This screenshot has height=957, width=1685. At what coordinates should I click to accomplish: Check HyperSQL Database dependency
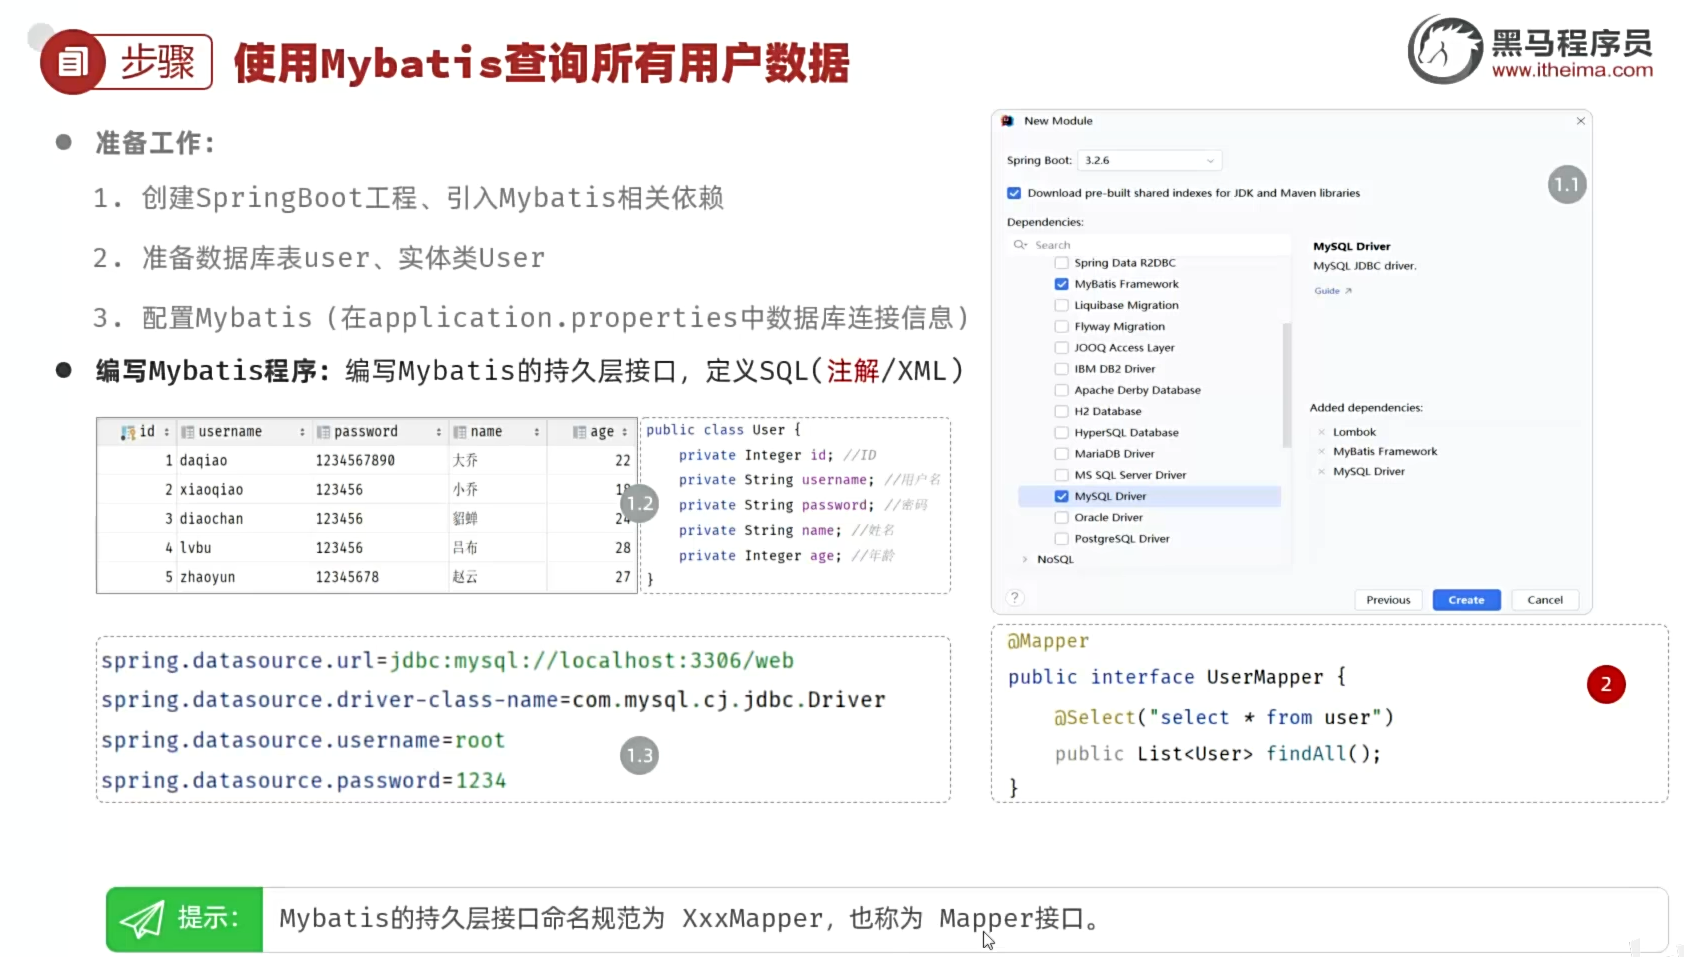(1062, 433)
